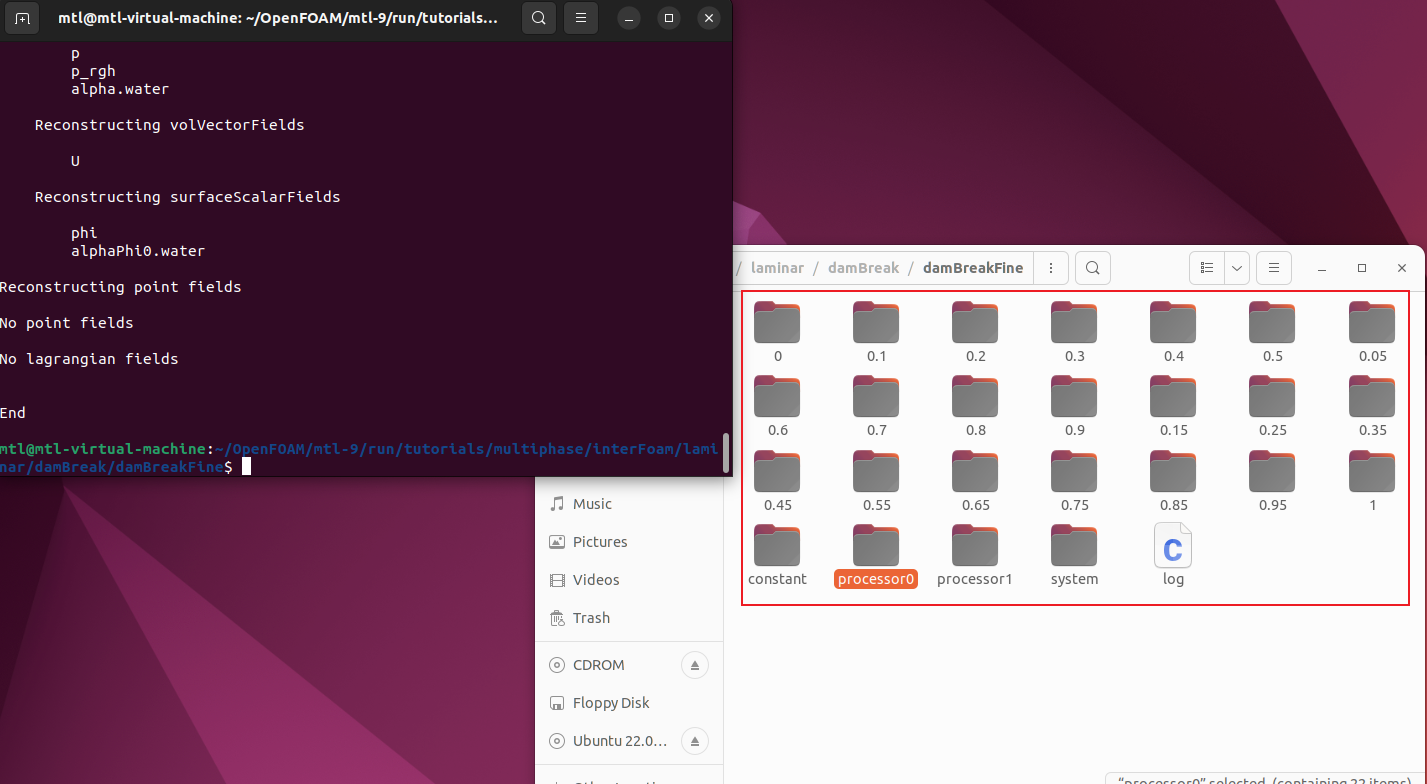The width and height of the screenshot is (1427, 784).
Task: Go to damBreak in the path bar
Action: (x=863, y=268)
